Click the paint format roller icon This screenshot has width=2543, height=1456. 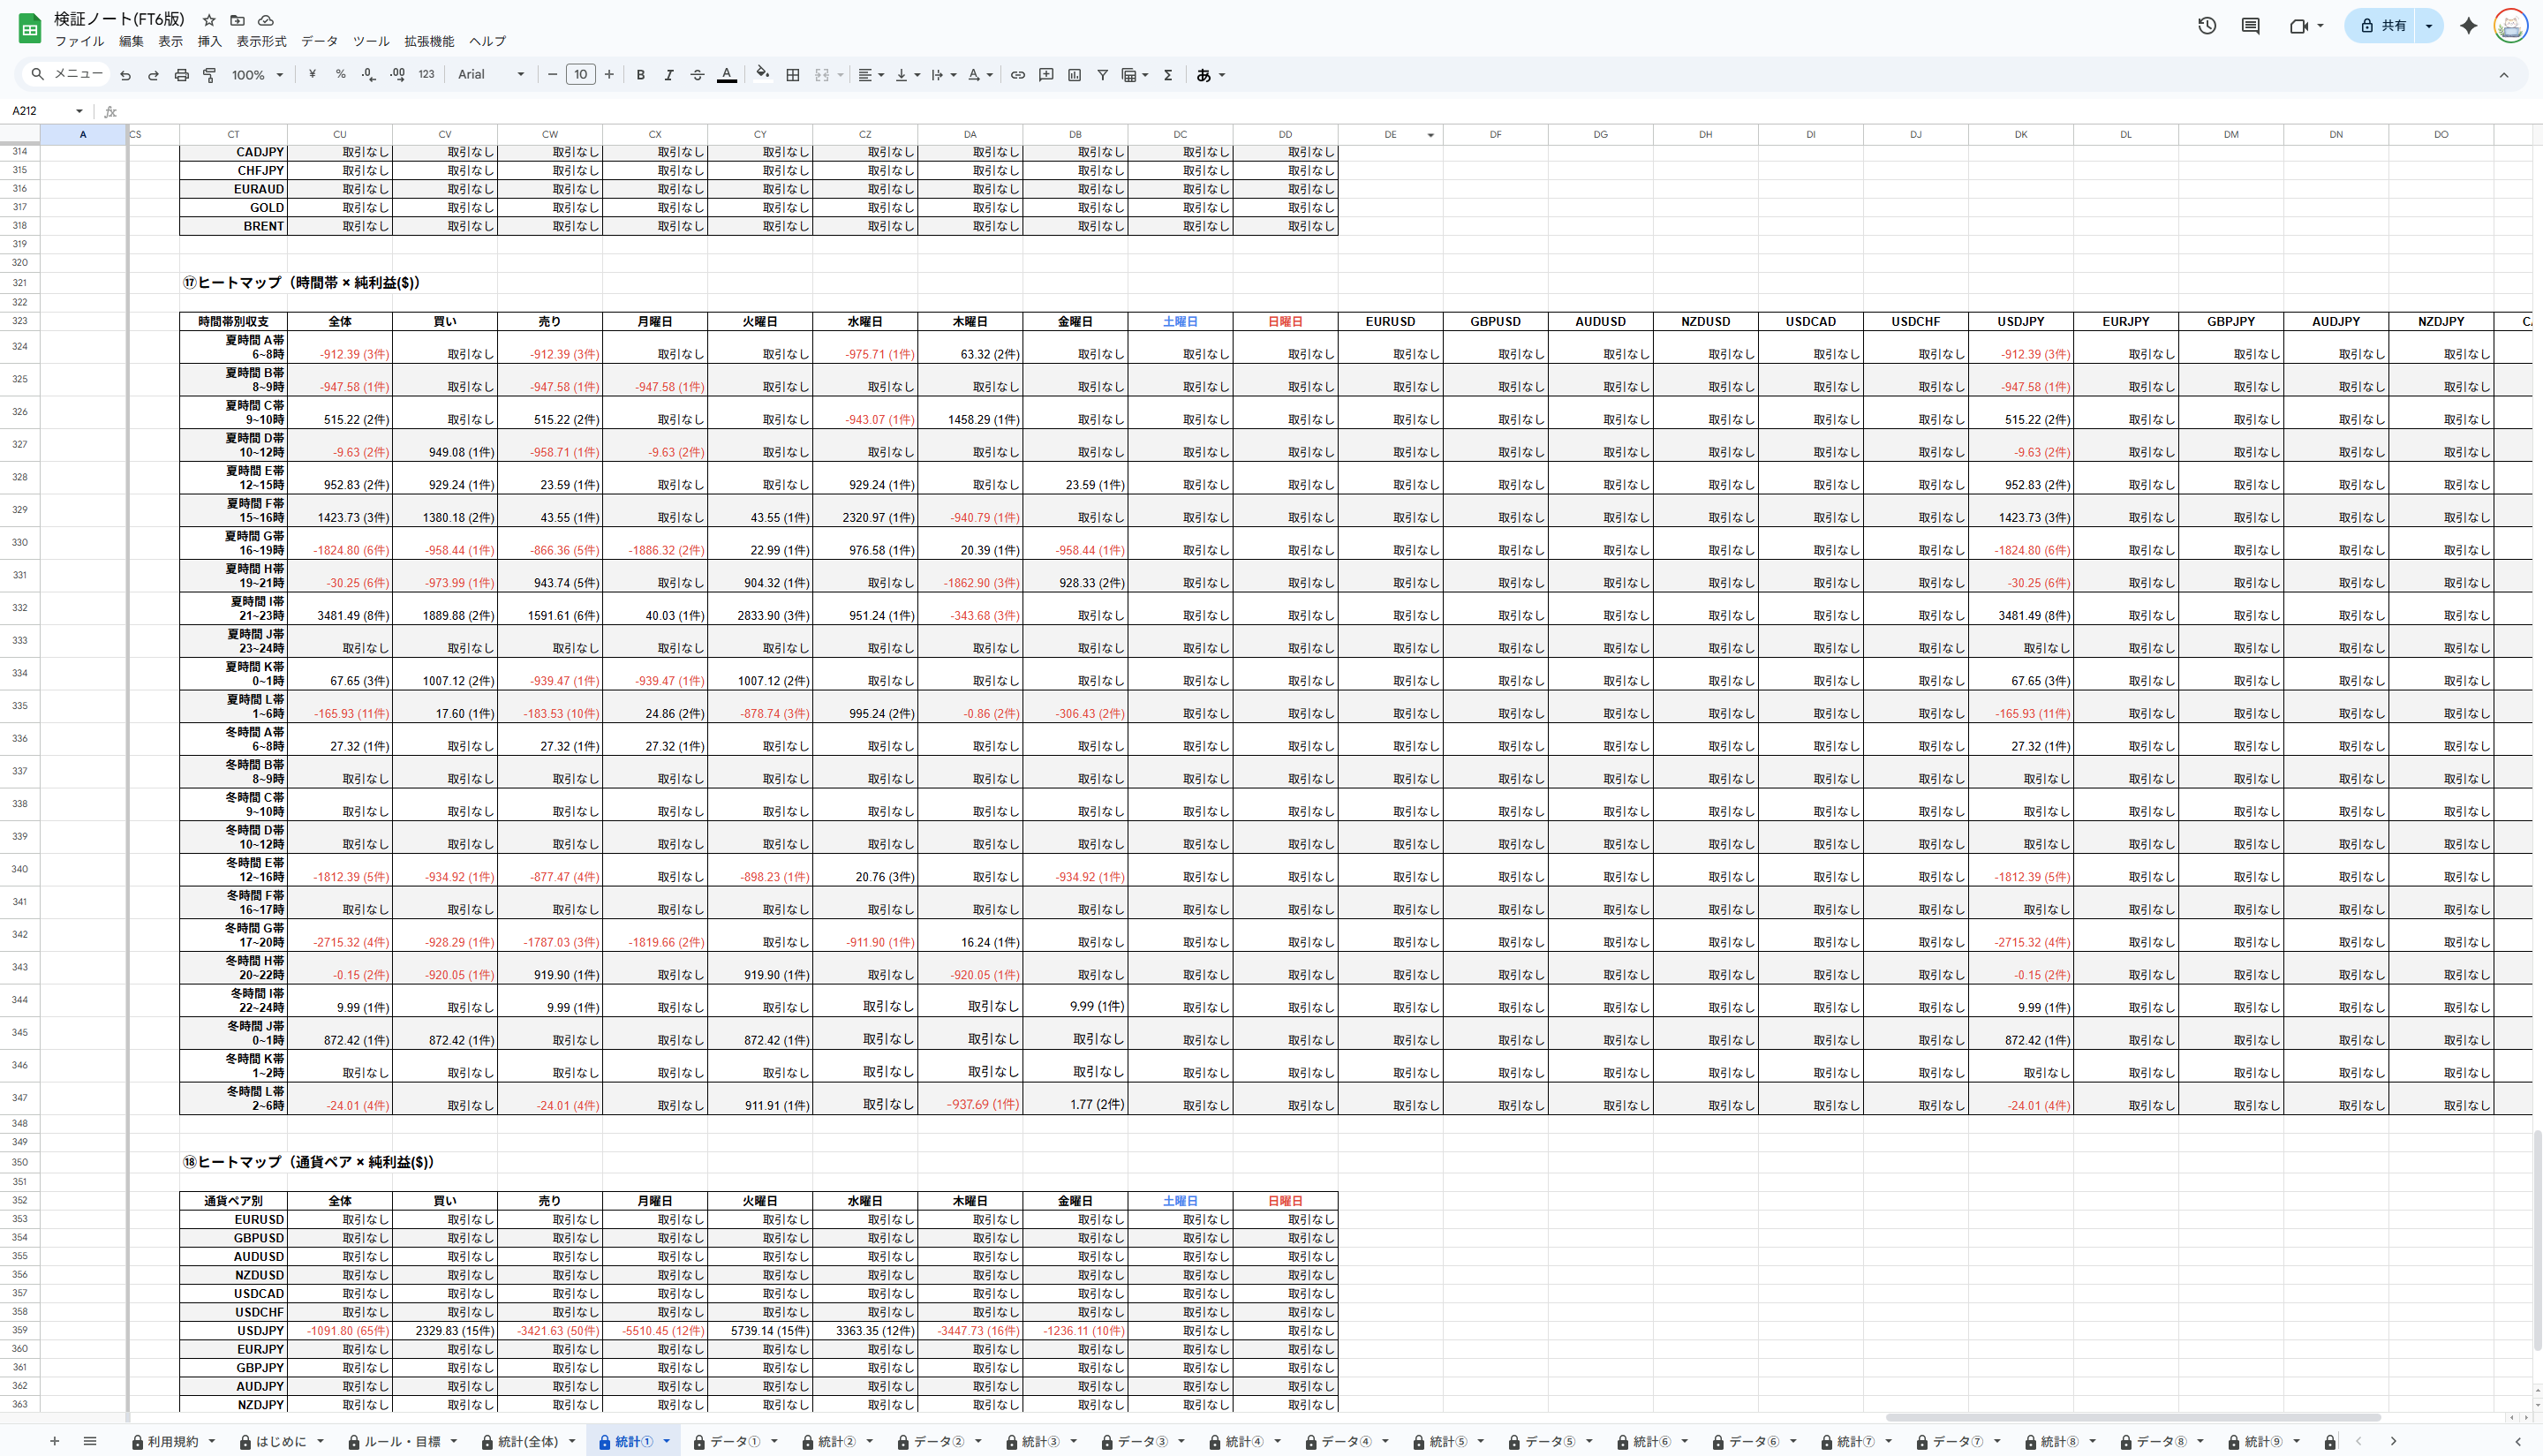click(x=210, y=75)
